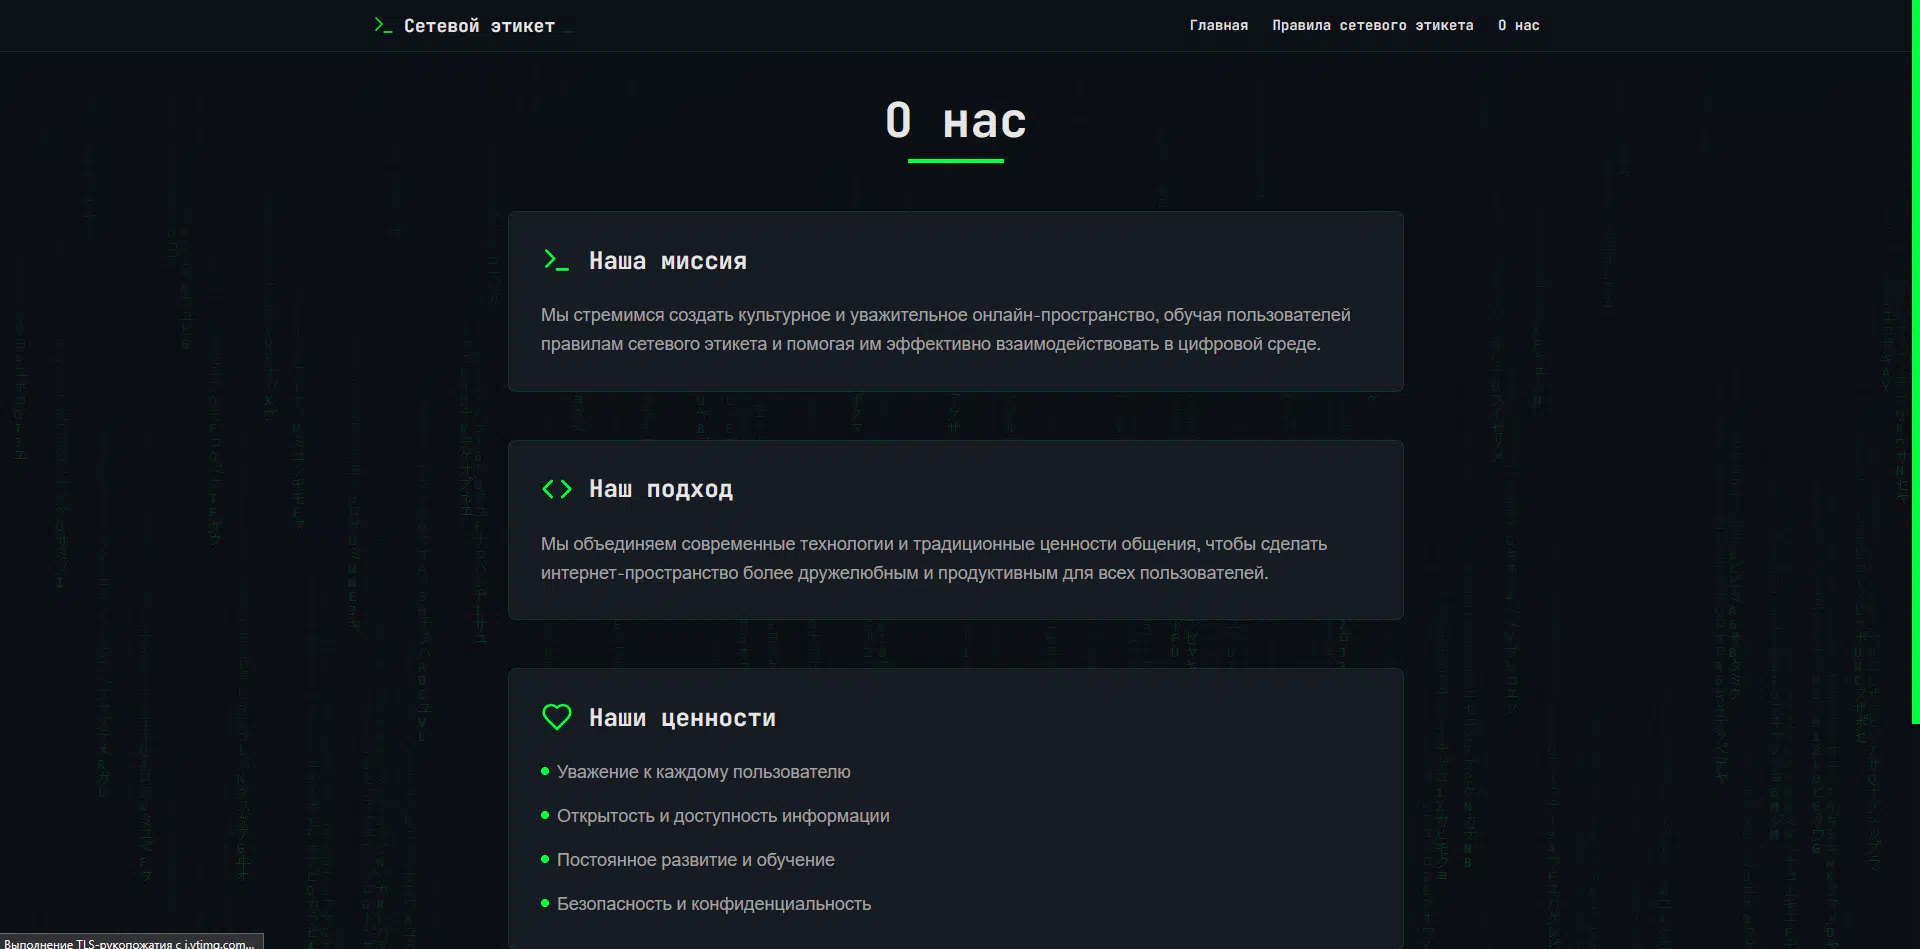1920x949 pixels.
Task: Click the green underline below О нас
Action: (956, 160)
